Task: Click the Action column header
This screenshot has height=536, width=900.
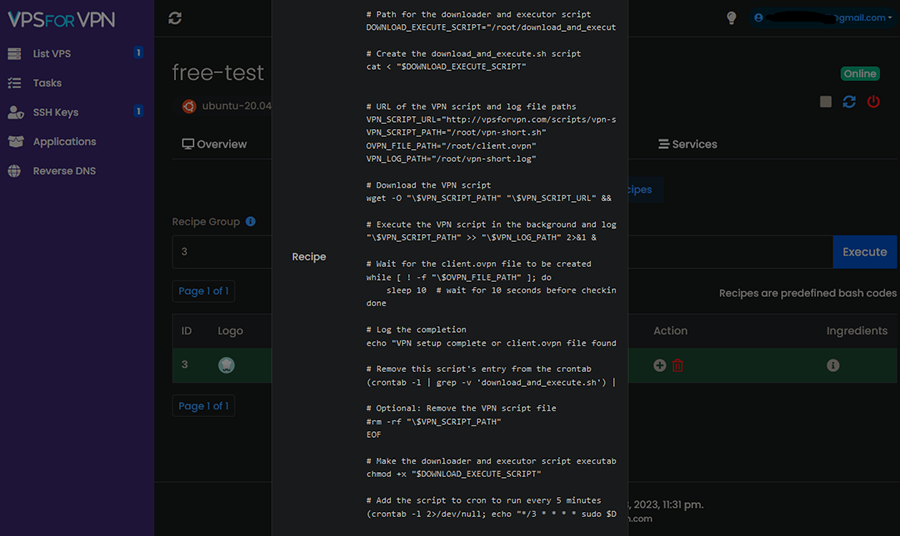Action: pyautogui.click(x=670, y=331)
